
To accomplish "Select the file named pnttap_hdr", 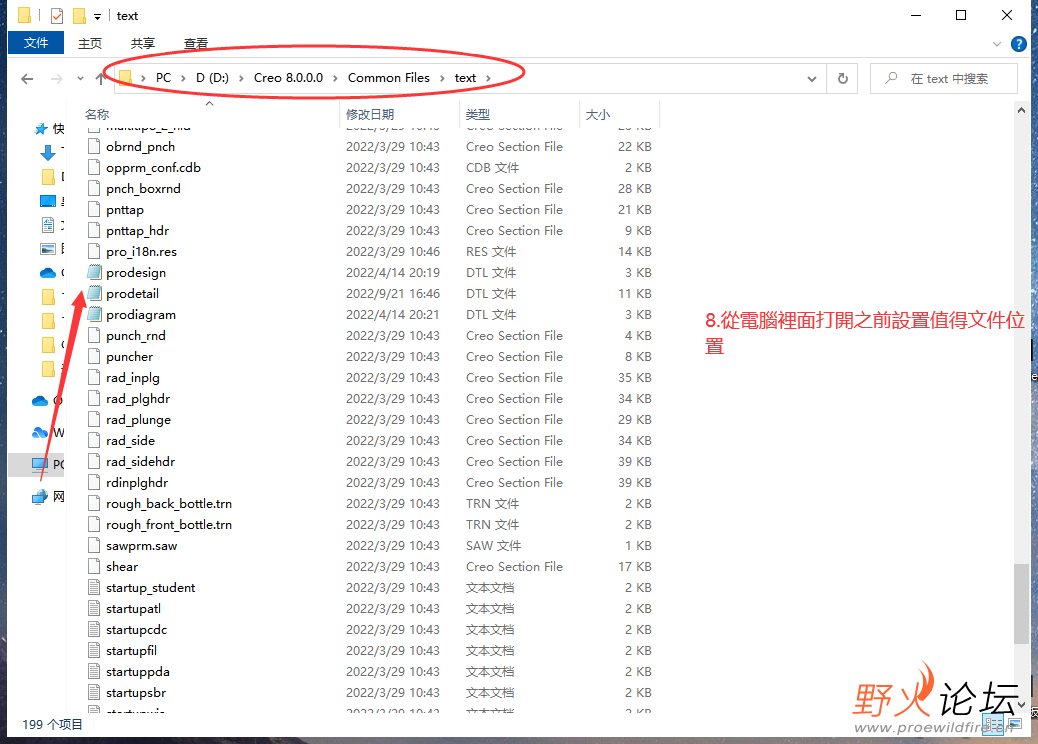I will [137, 230].
